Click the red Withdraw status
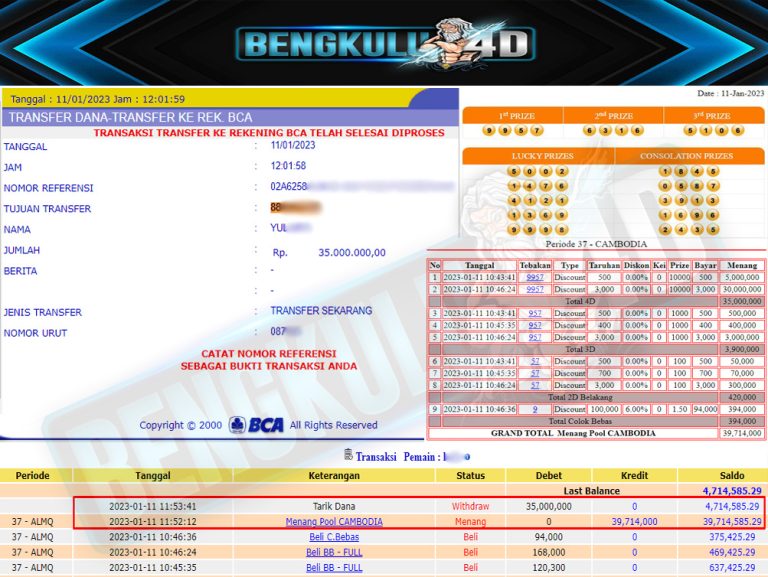Image resolution: width=768 pixels, height=577 pixels. click(x=470, y=506)
